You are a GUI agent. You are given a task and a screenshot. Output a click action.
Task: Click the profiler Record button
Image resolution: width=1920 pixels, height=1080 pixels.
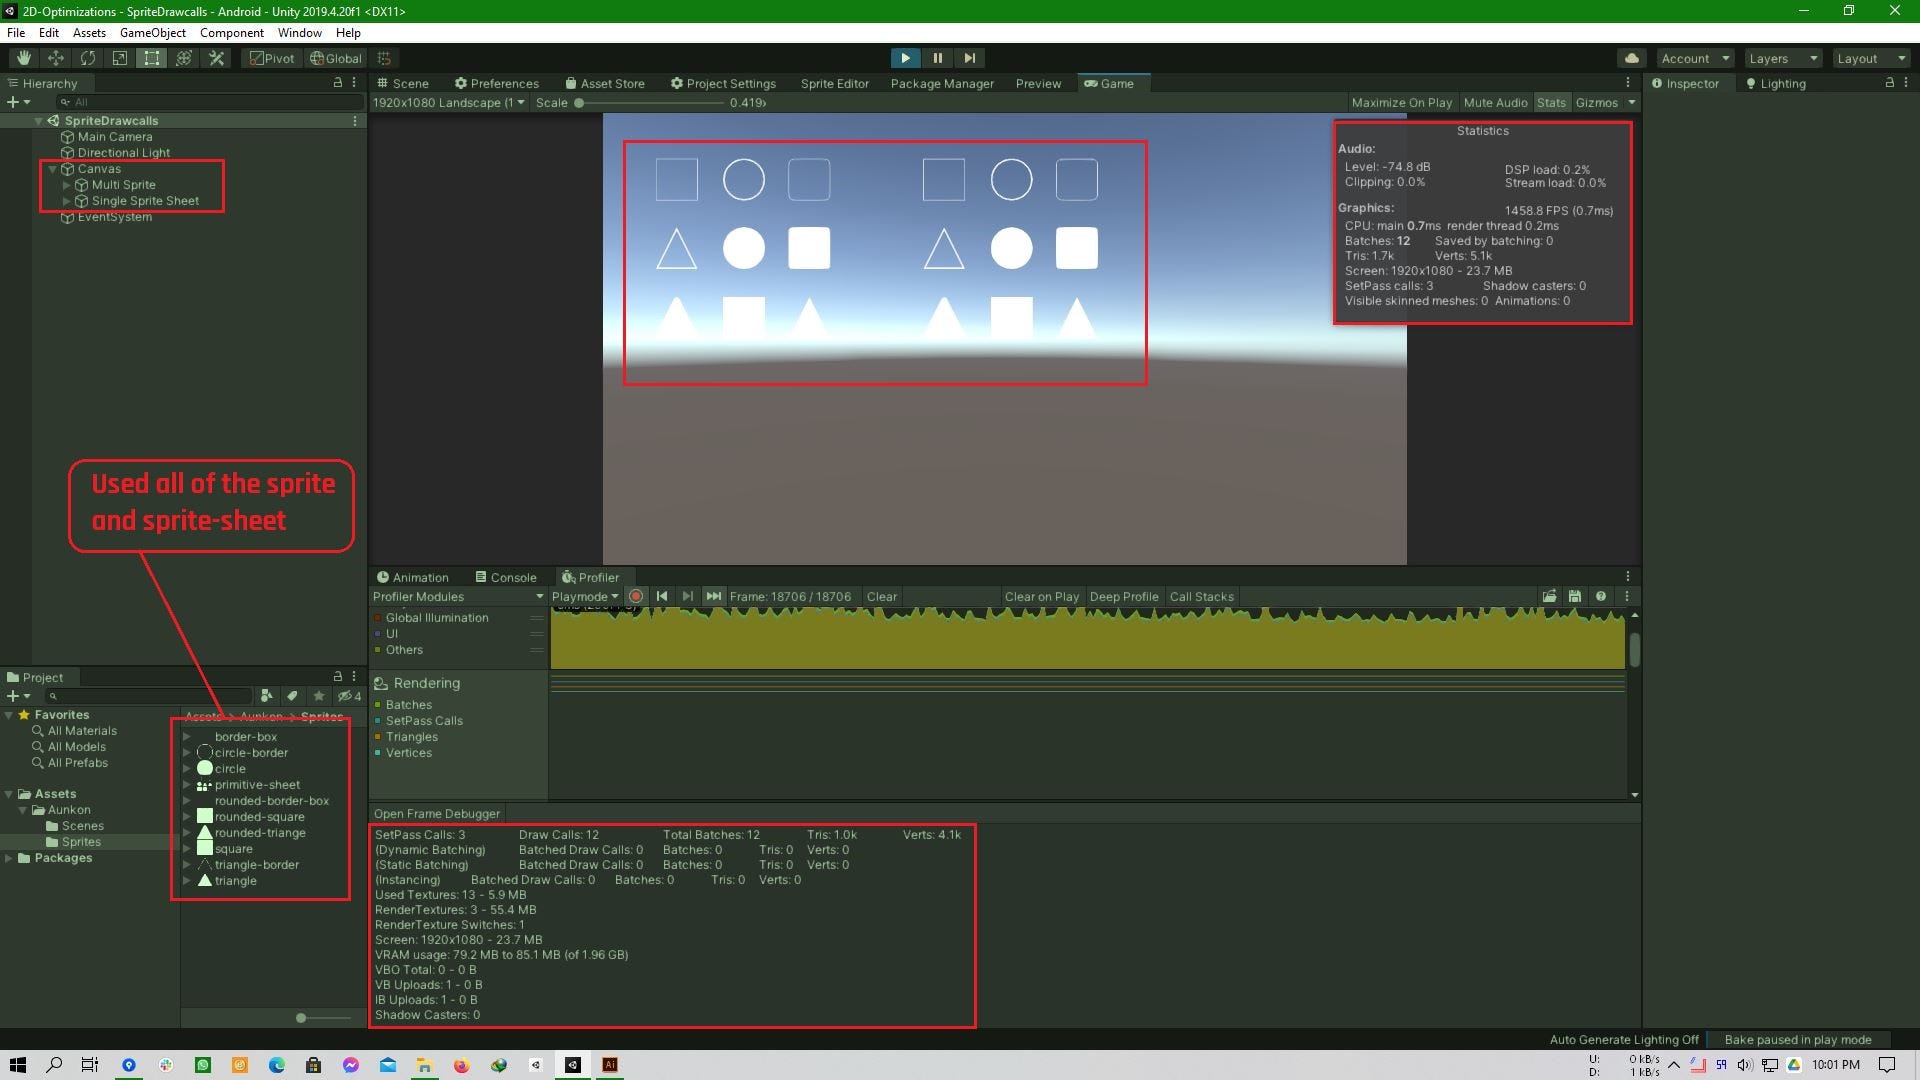pyautogui.click(x=636, y=596)
